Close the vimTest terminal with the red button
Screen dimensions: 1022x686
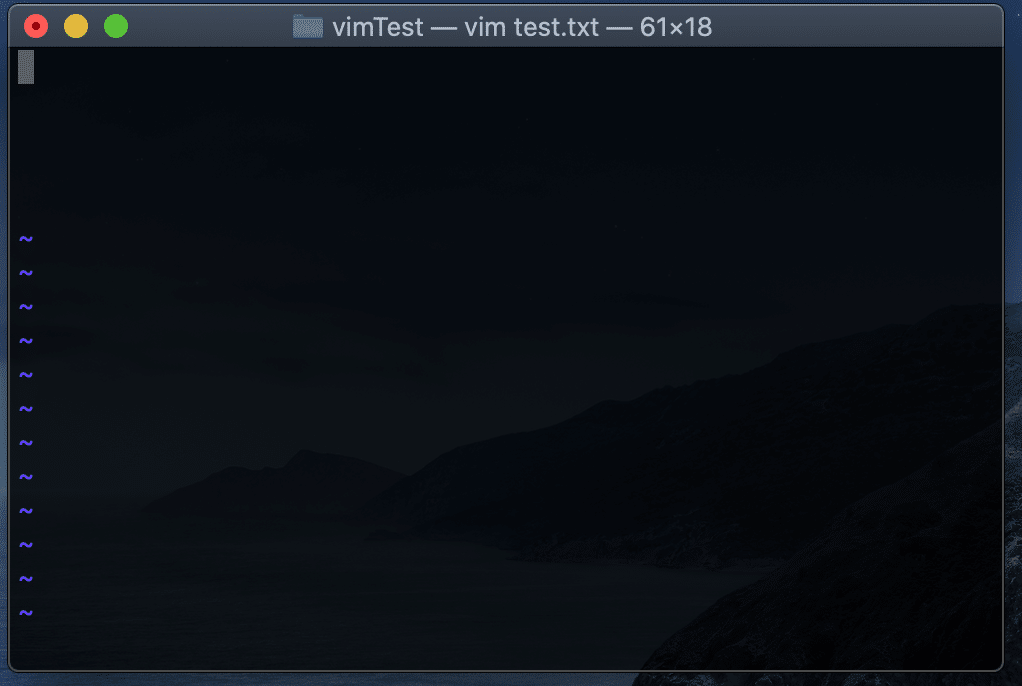pos(36,27)
